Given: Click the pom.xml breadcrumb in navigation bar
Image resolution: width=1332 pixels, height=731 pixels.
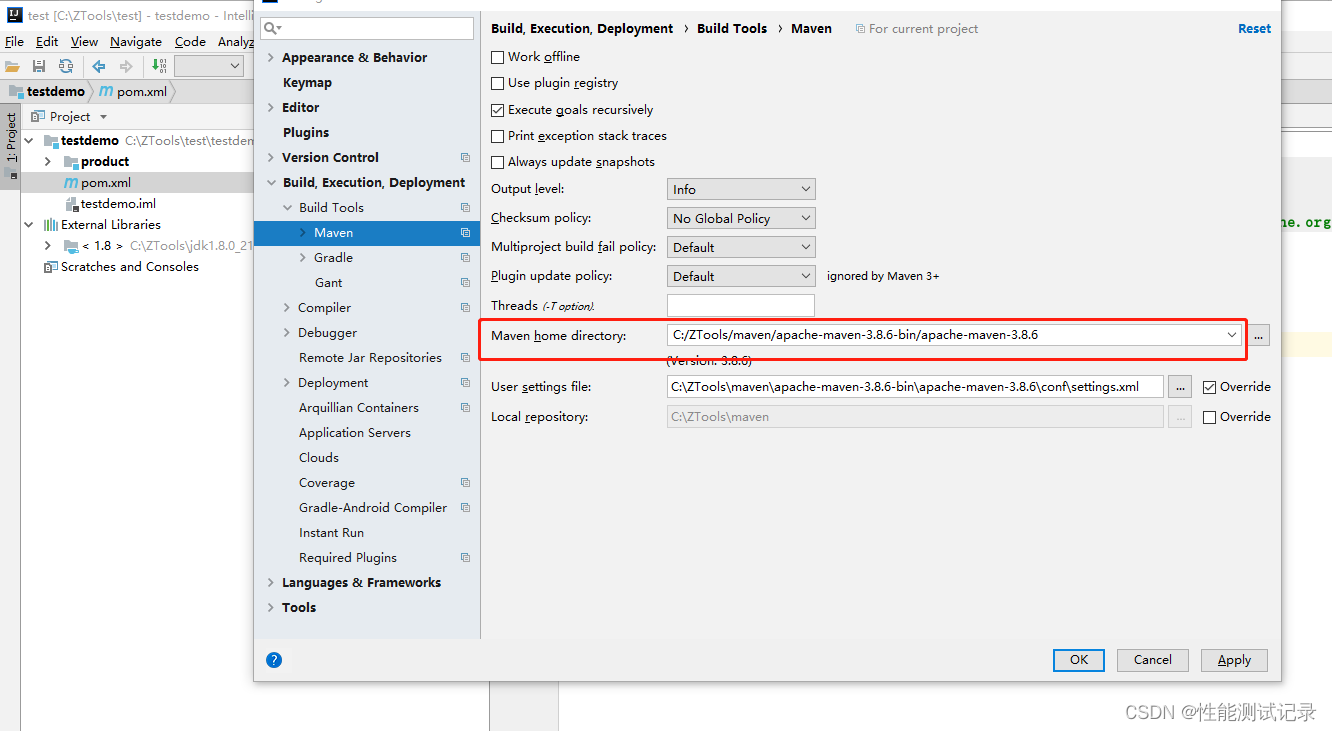Looking at the screenshot, I should pos(133,91).
